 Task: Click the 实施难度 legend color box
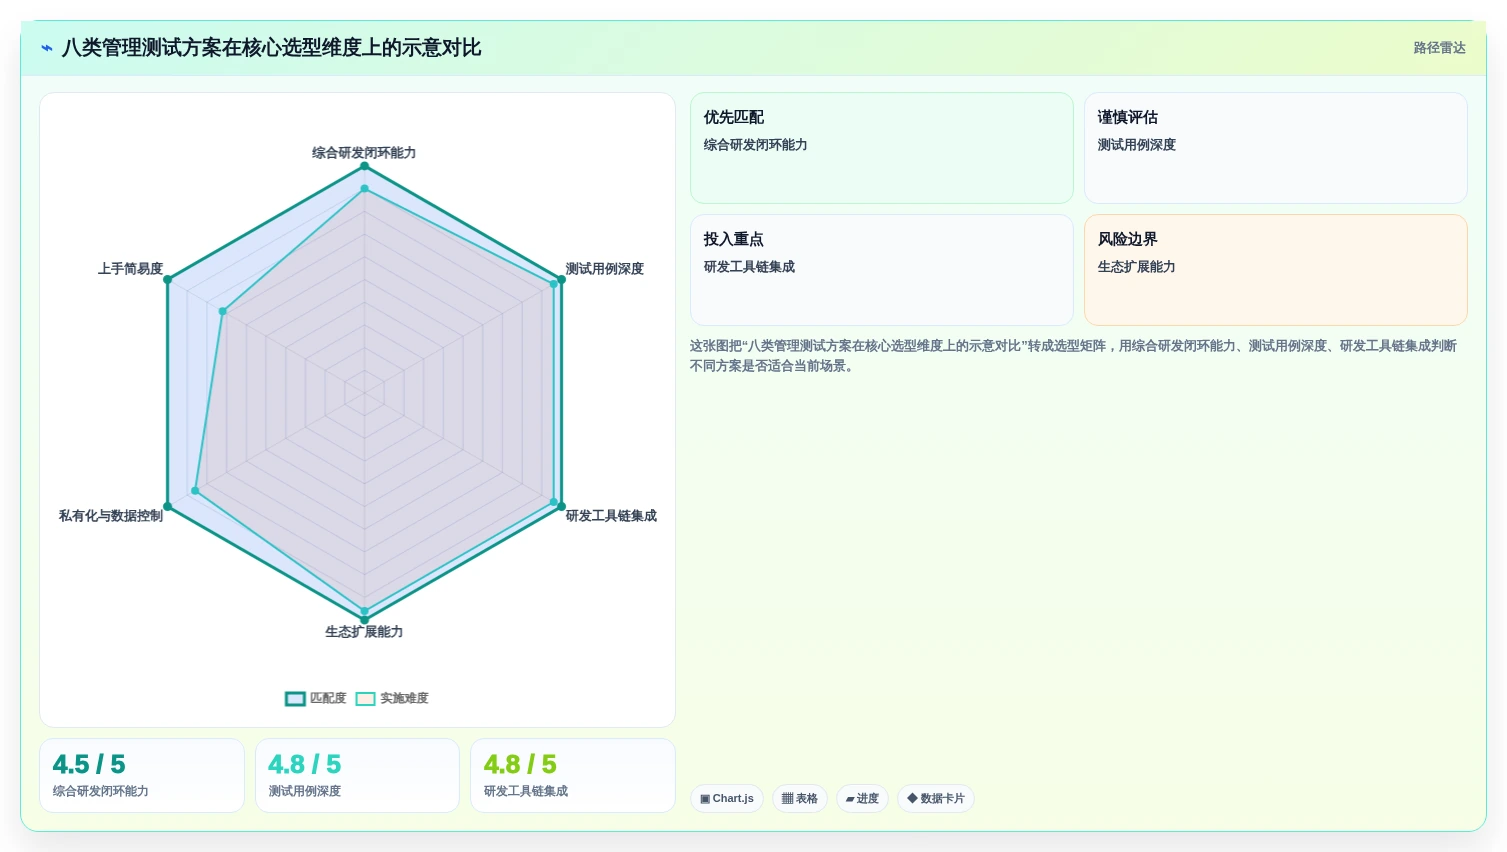point(366,699)
